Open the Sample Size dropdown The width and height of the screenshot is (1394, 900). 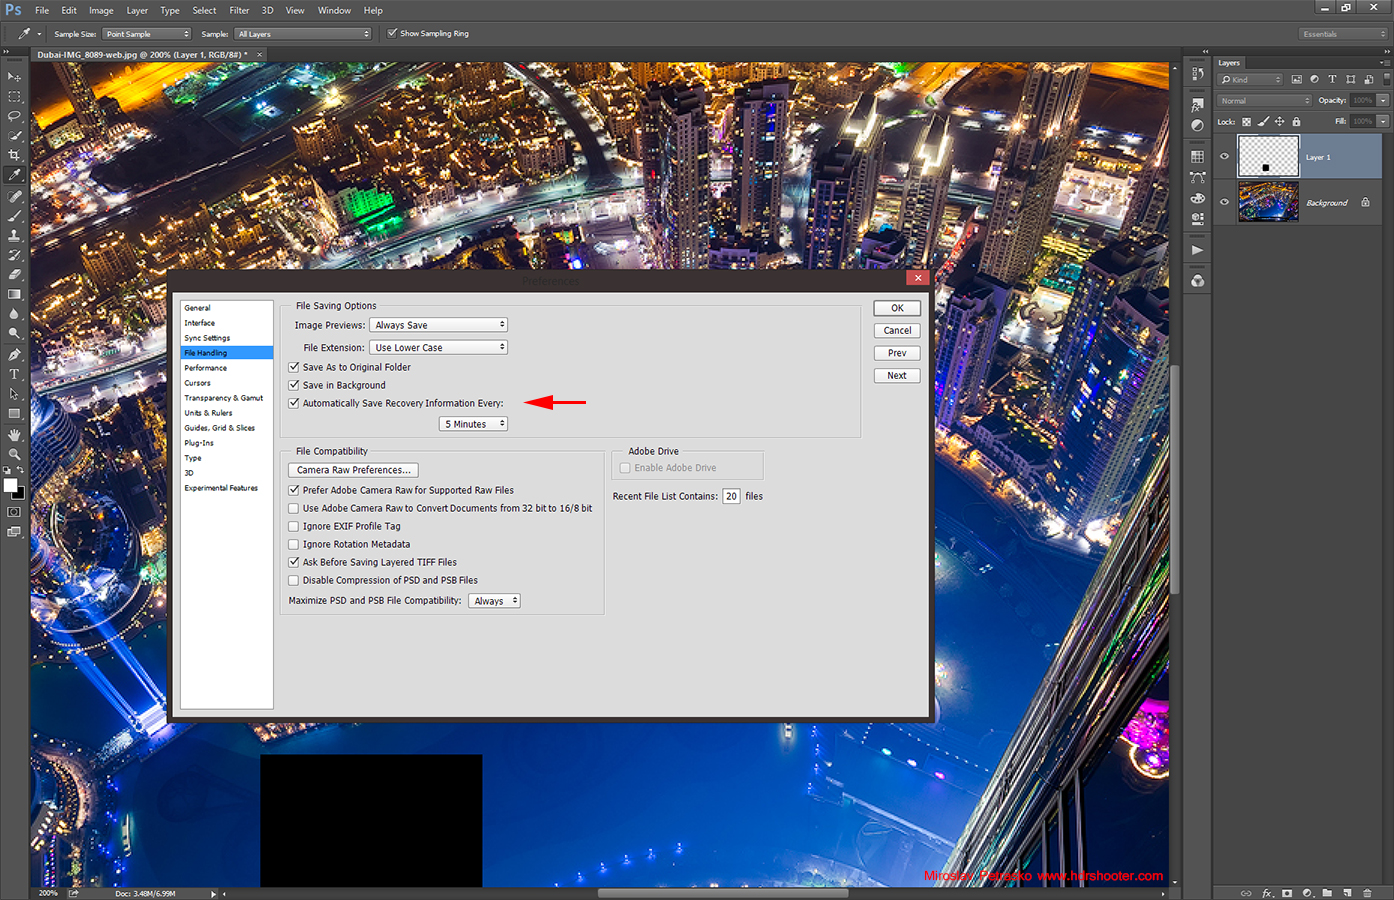146,34
